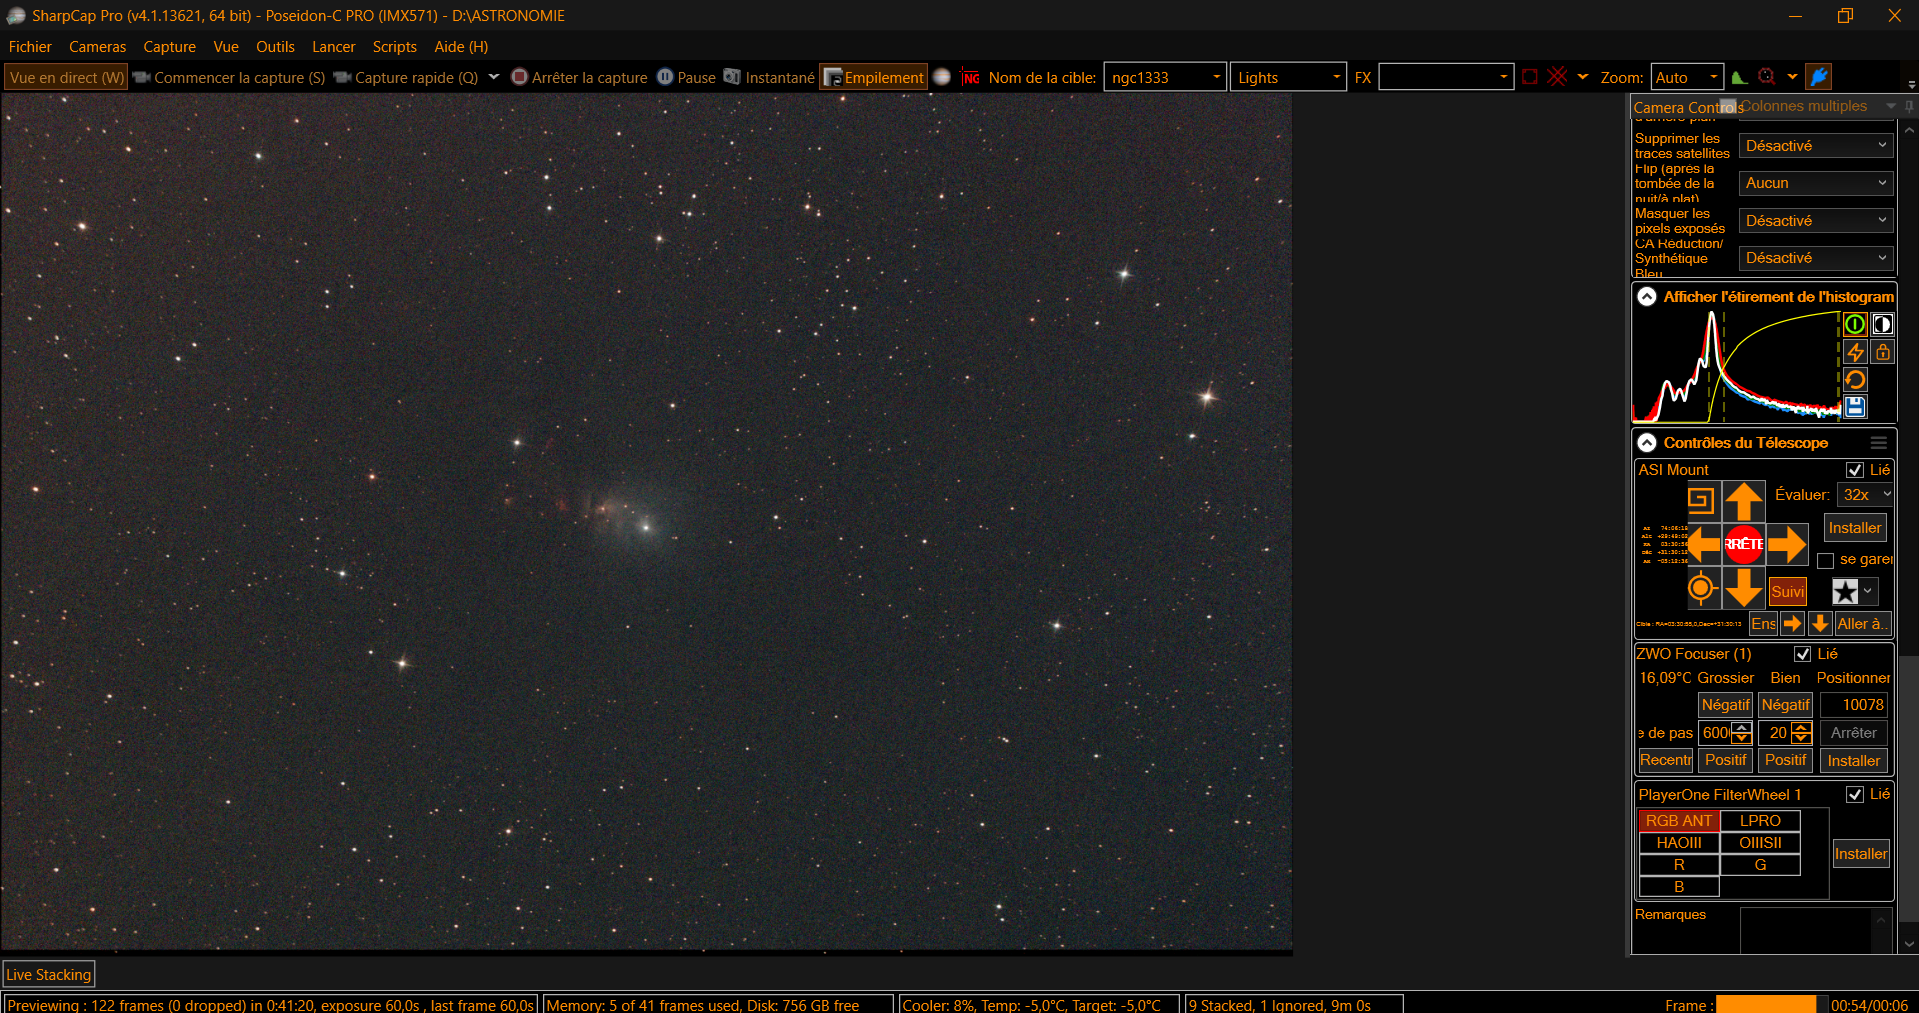
Task: Open the FX effects dropdown
Action: (x=1445, y=77)
